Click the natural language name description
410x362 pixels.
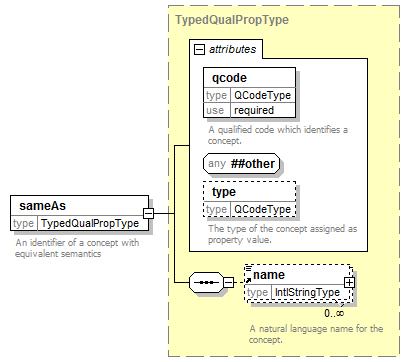point(316,334)
